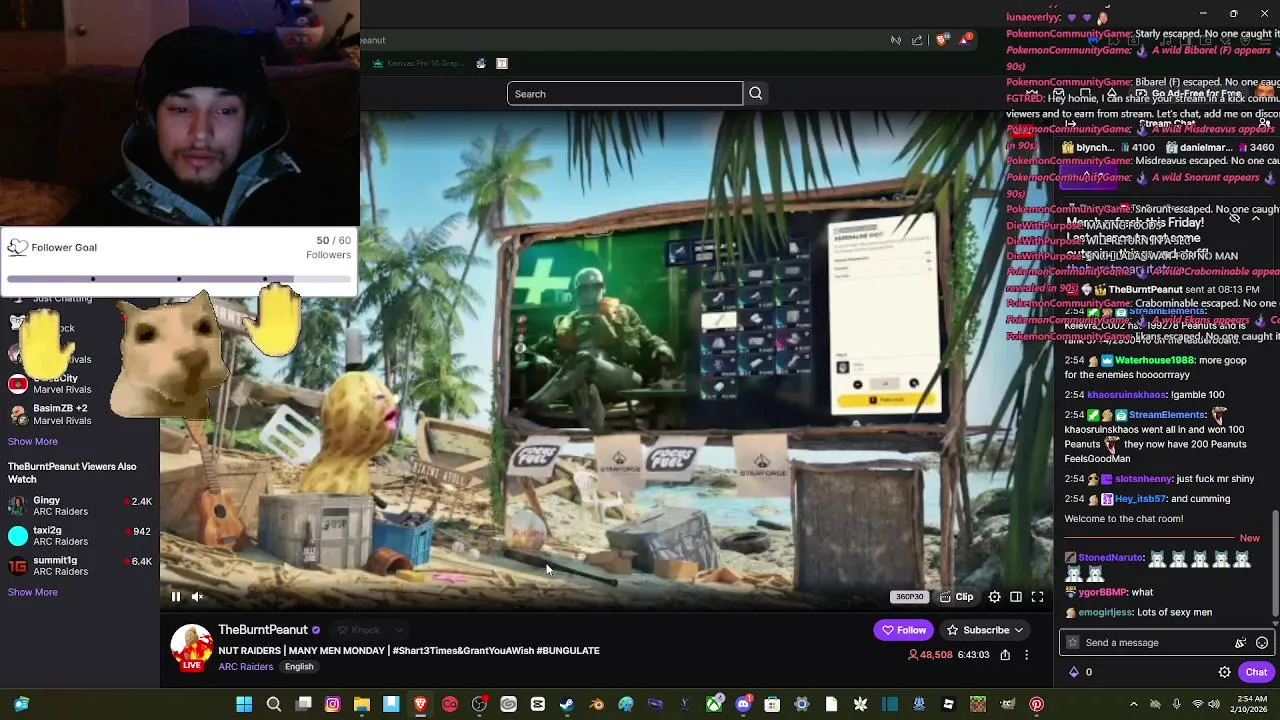Open Instagram from the taskbar
The height and width of the screenshot is (720, 1280).
(x=333, y=704)
